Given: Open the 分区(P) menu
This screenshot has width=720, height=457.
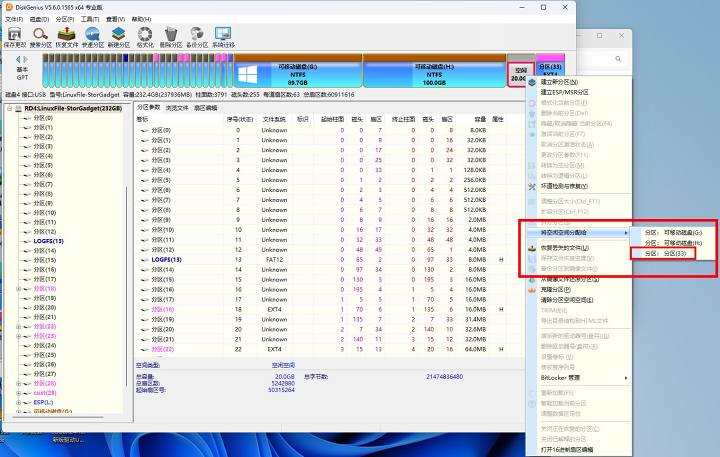Looking at the screenshot, I should pyautogui.click(x=65, y=19).
